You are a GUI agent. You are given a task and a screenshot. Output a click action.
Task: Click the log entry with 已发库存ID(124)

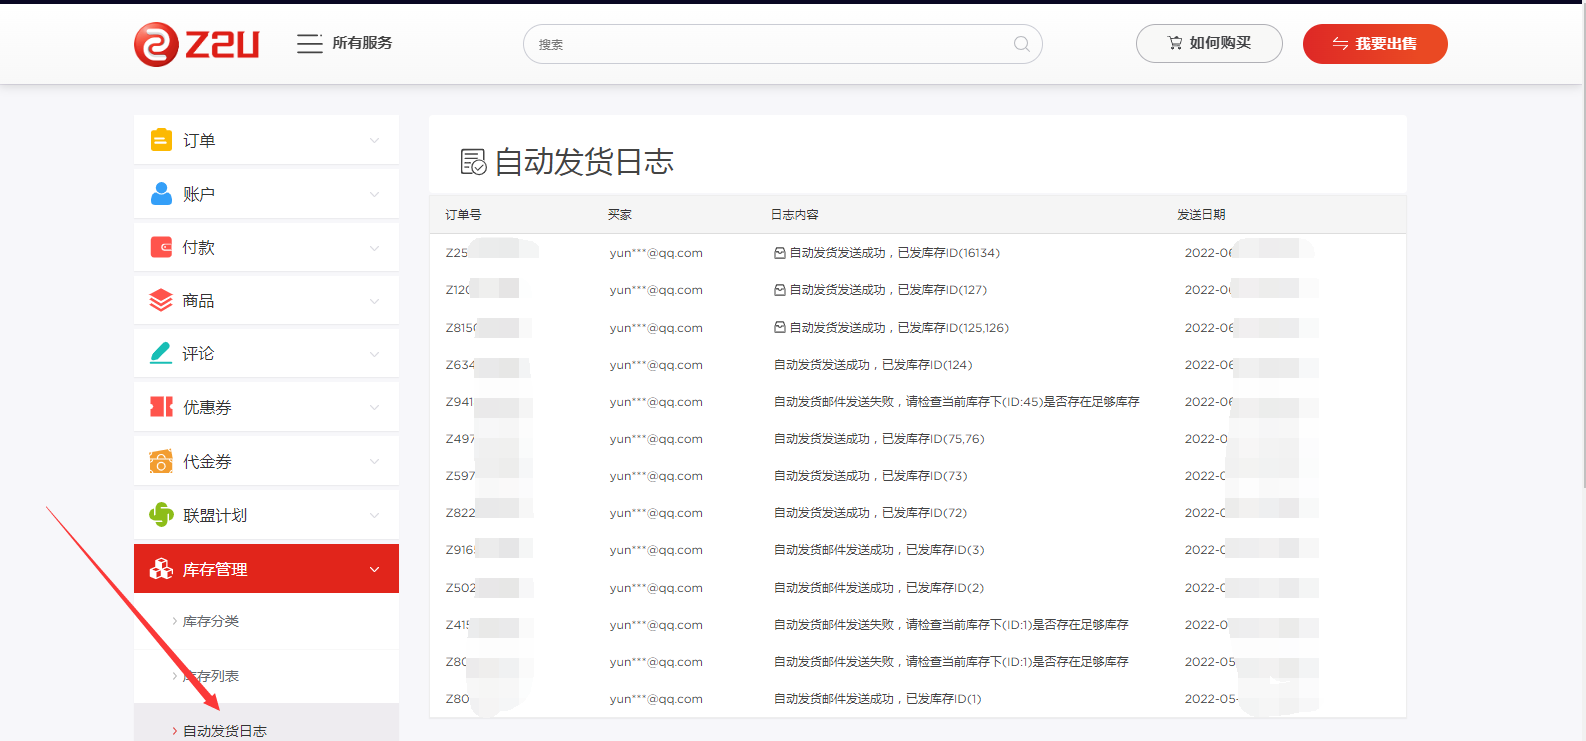873,365
